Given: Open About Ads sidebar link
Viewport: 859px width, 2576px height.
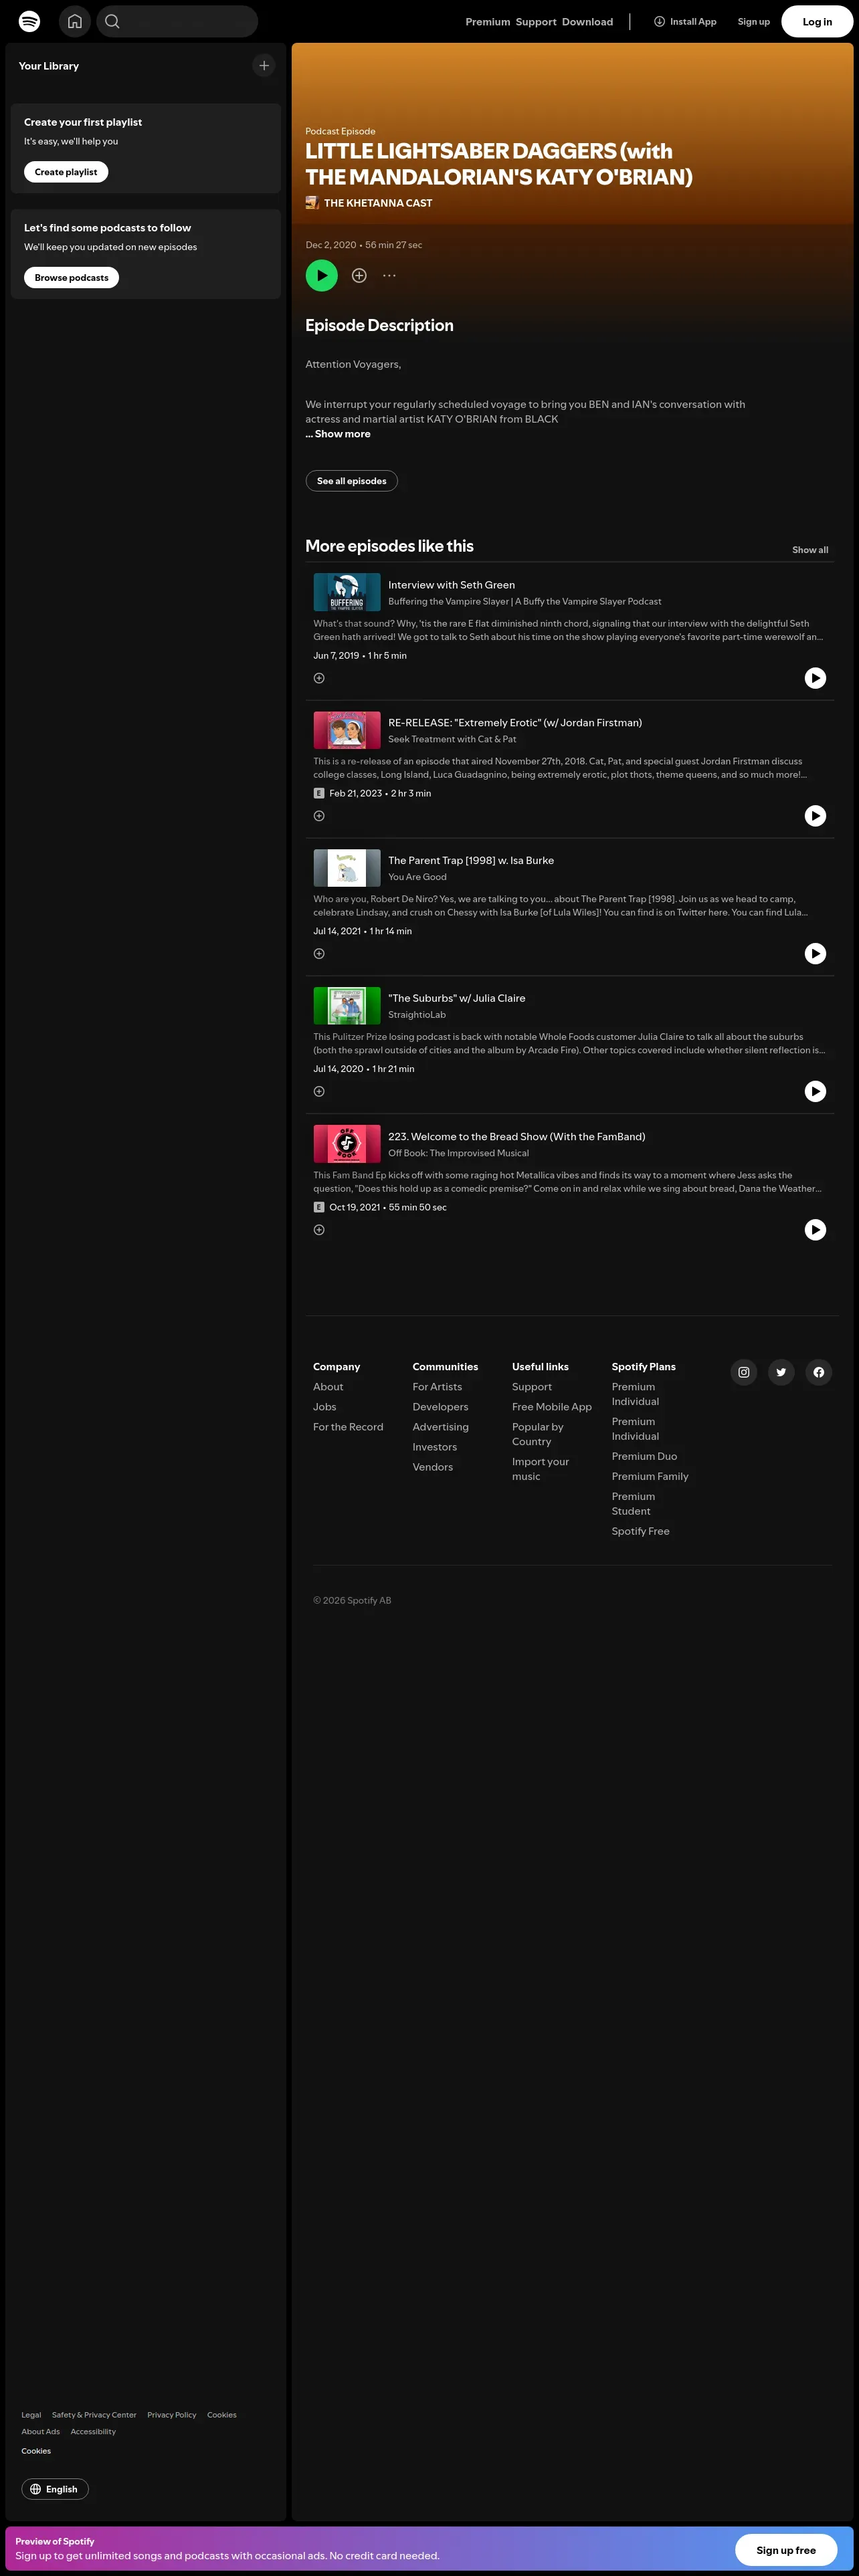Looking at the screenshot, I should (41, 2432).
